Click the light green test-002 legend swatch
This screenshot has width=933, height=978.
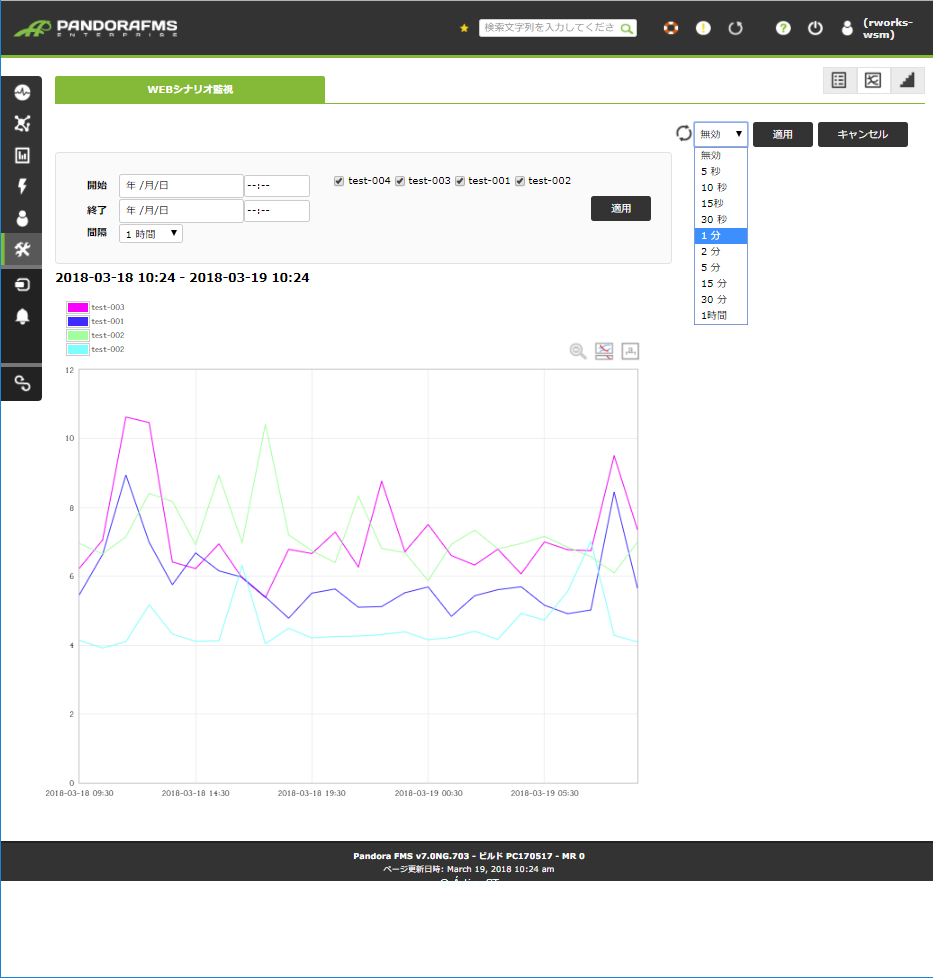78,336
